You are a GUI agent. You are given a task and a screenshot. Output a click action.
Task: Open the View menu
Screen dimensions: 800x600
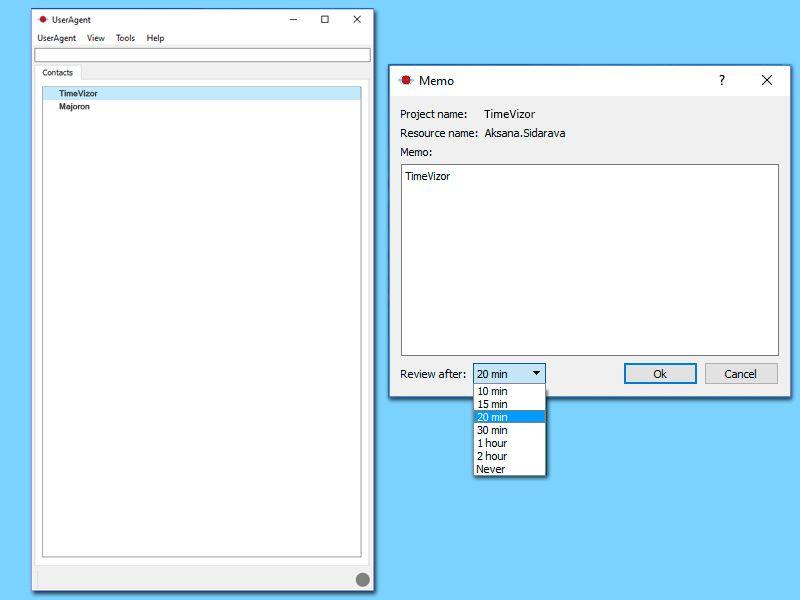point(95,38)
